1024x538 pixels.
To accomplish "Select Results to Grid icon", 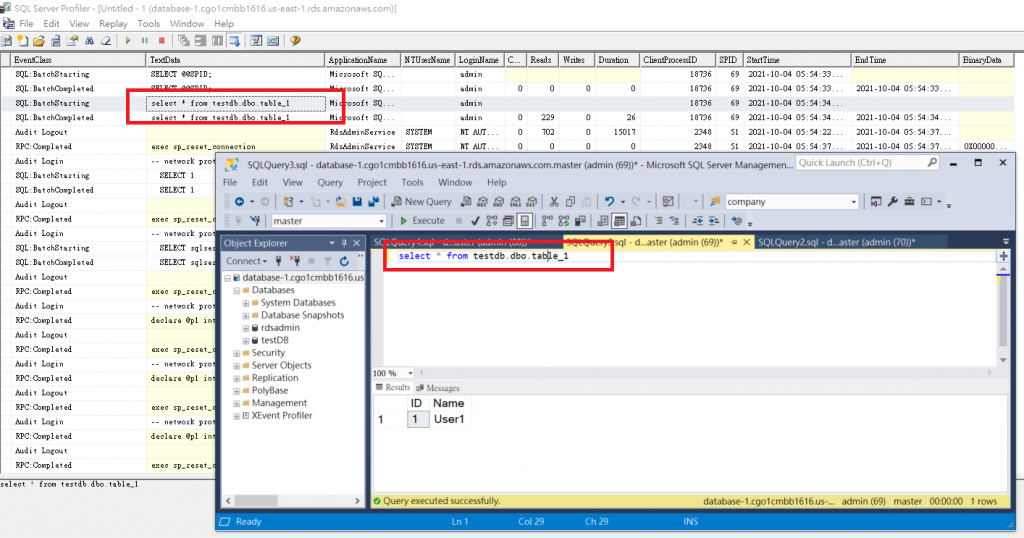I will 619,221.
